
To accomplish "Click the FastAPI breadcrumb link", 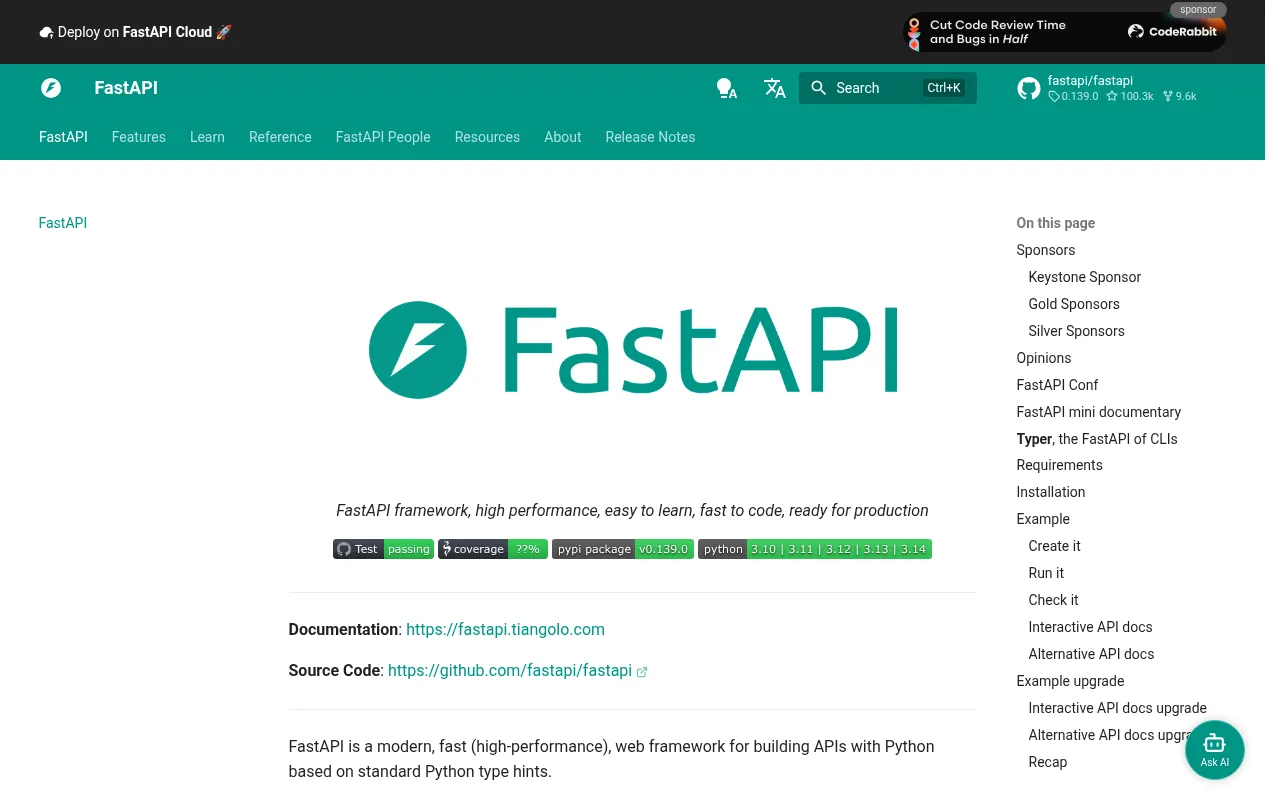I will pos(63,223).
